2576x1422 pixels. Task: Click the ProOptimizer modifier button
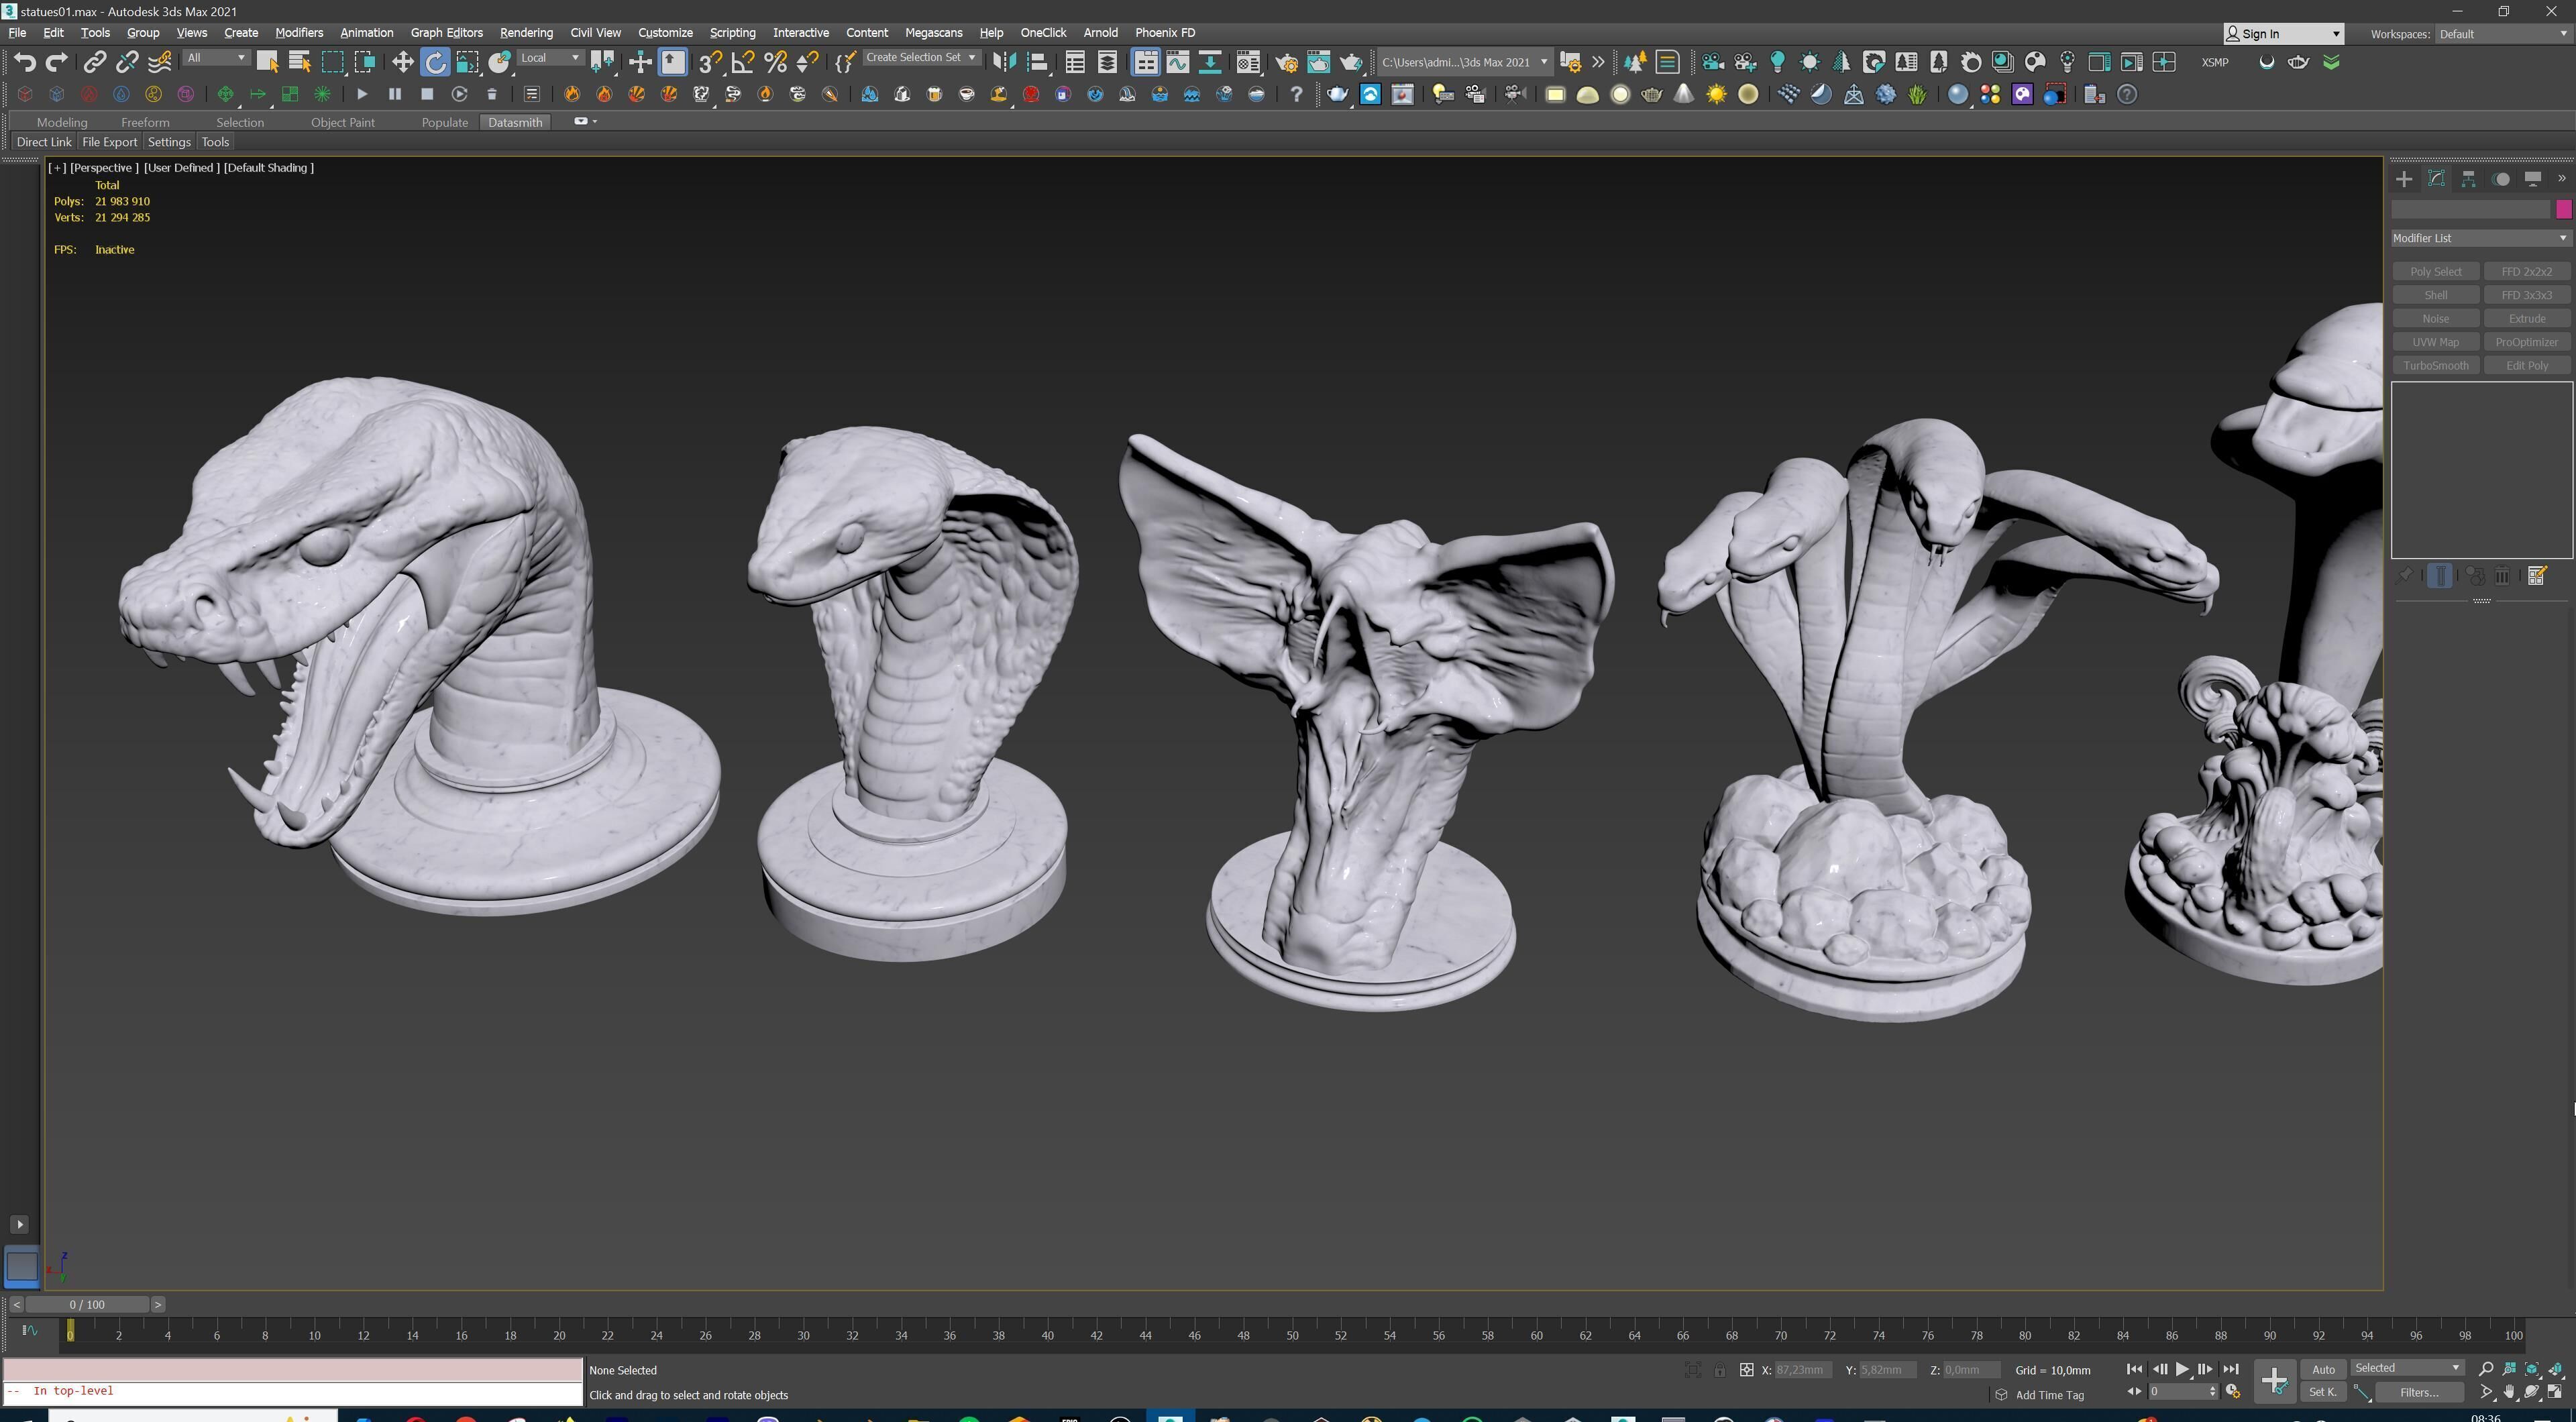(x=2526, y=342)
